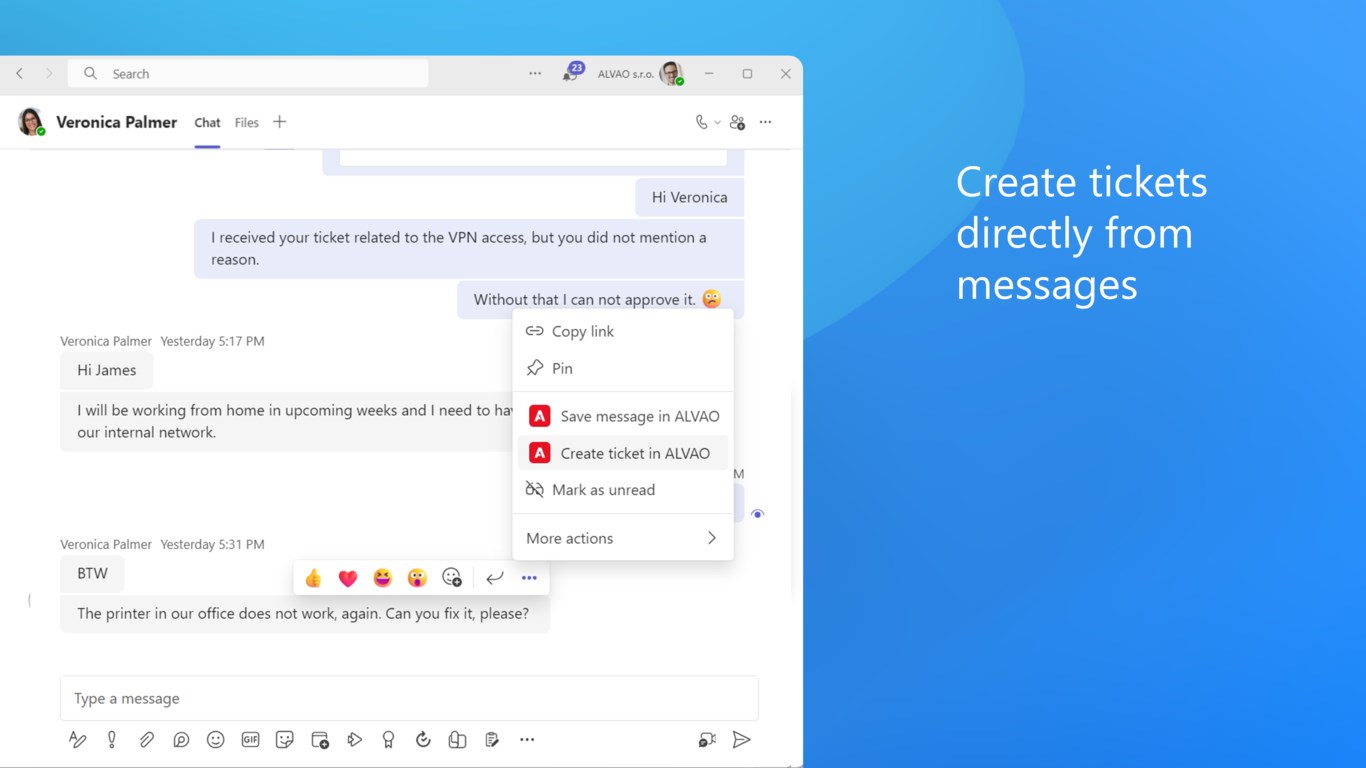This screenshot has width=1366, height=768.
Task: Select the "BTW" message
Action: (92, 574)
